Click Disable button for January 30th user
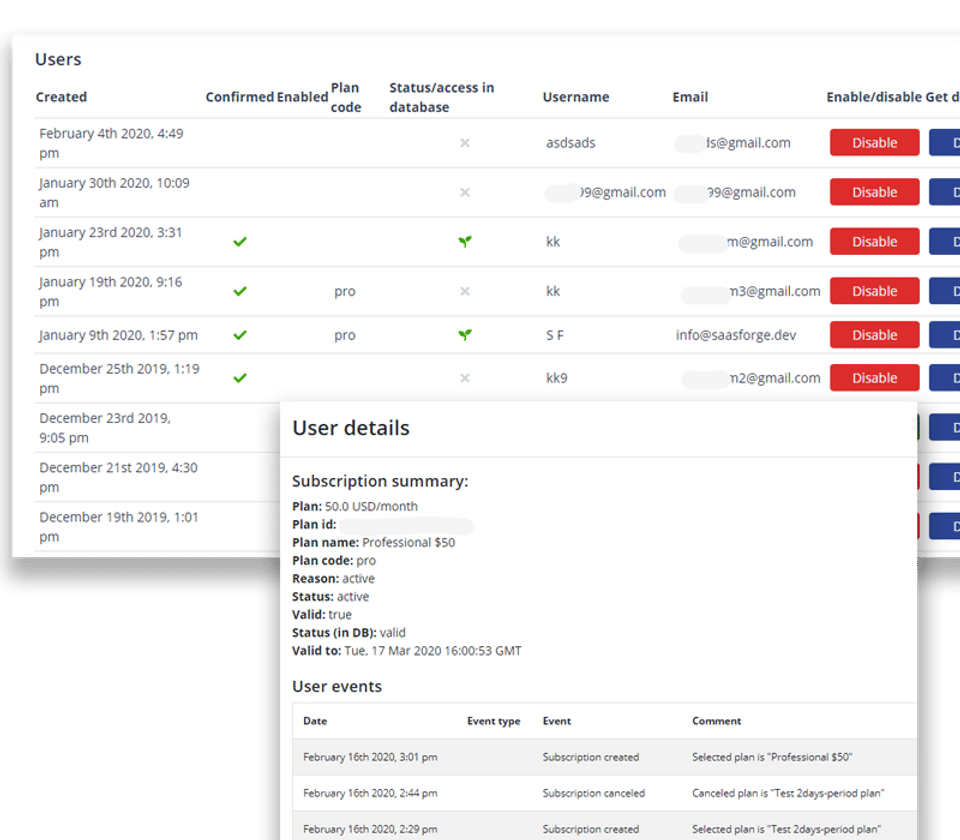Viewport: 960px width, 840px height. [x=874, y=192]
